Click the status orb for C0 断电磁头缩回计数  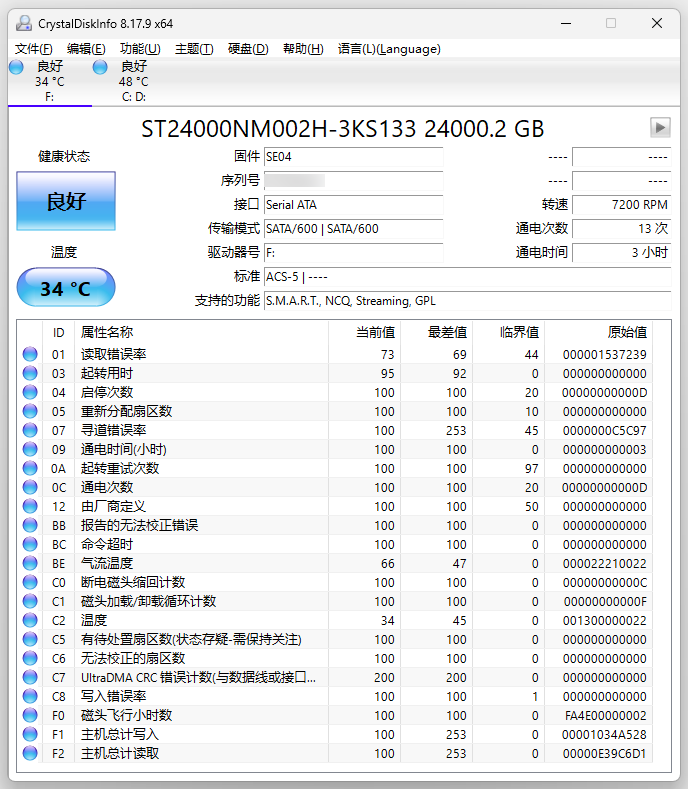tap(30, 582)
